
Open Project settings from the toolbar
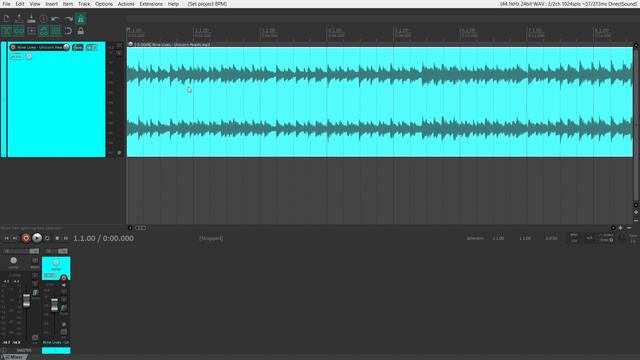[43, 19]
